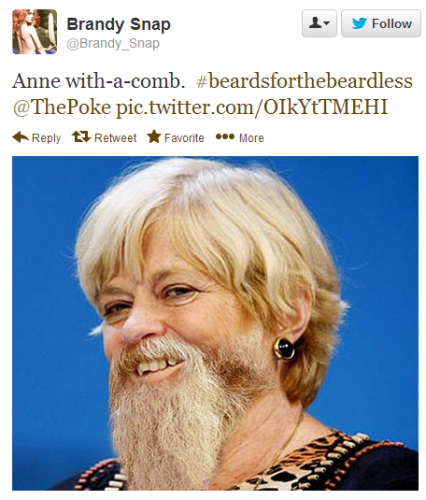Select the Retweet text label
Screen dimensions: 426x500
point(115,138)
